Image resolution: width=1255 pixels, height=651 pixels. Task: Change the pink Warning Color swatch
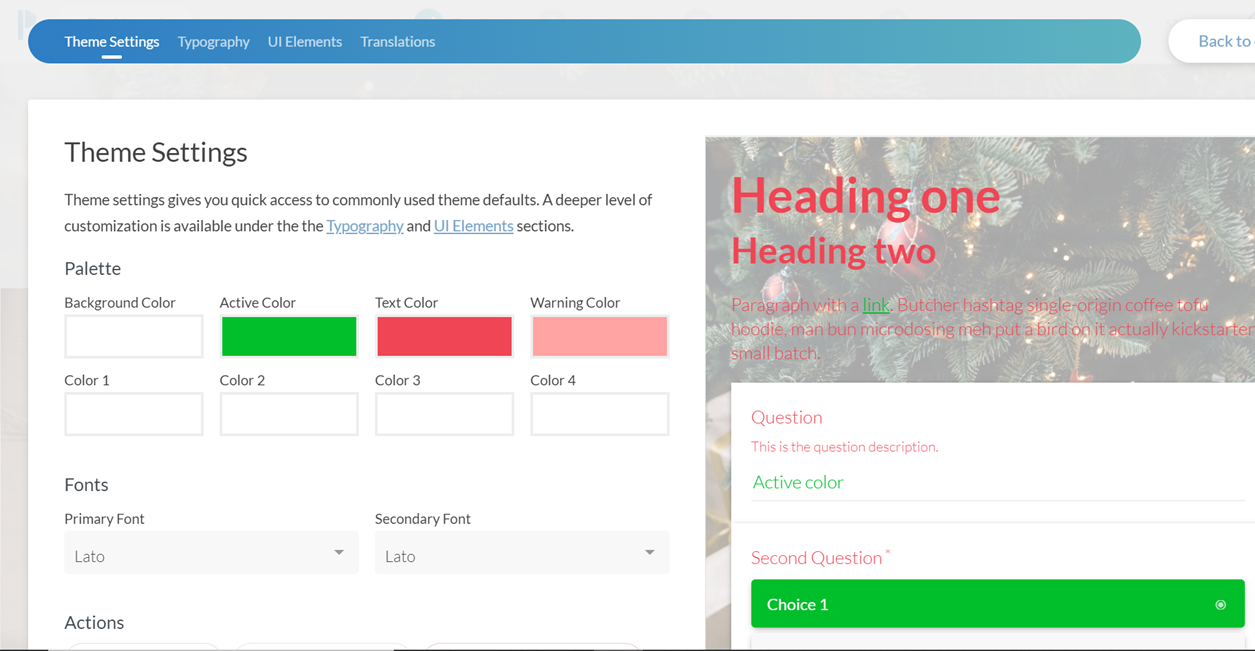coord(599,337)
